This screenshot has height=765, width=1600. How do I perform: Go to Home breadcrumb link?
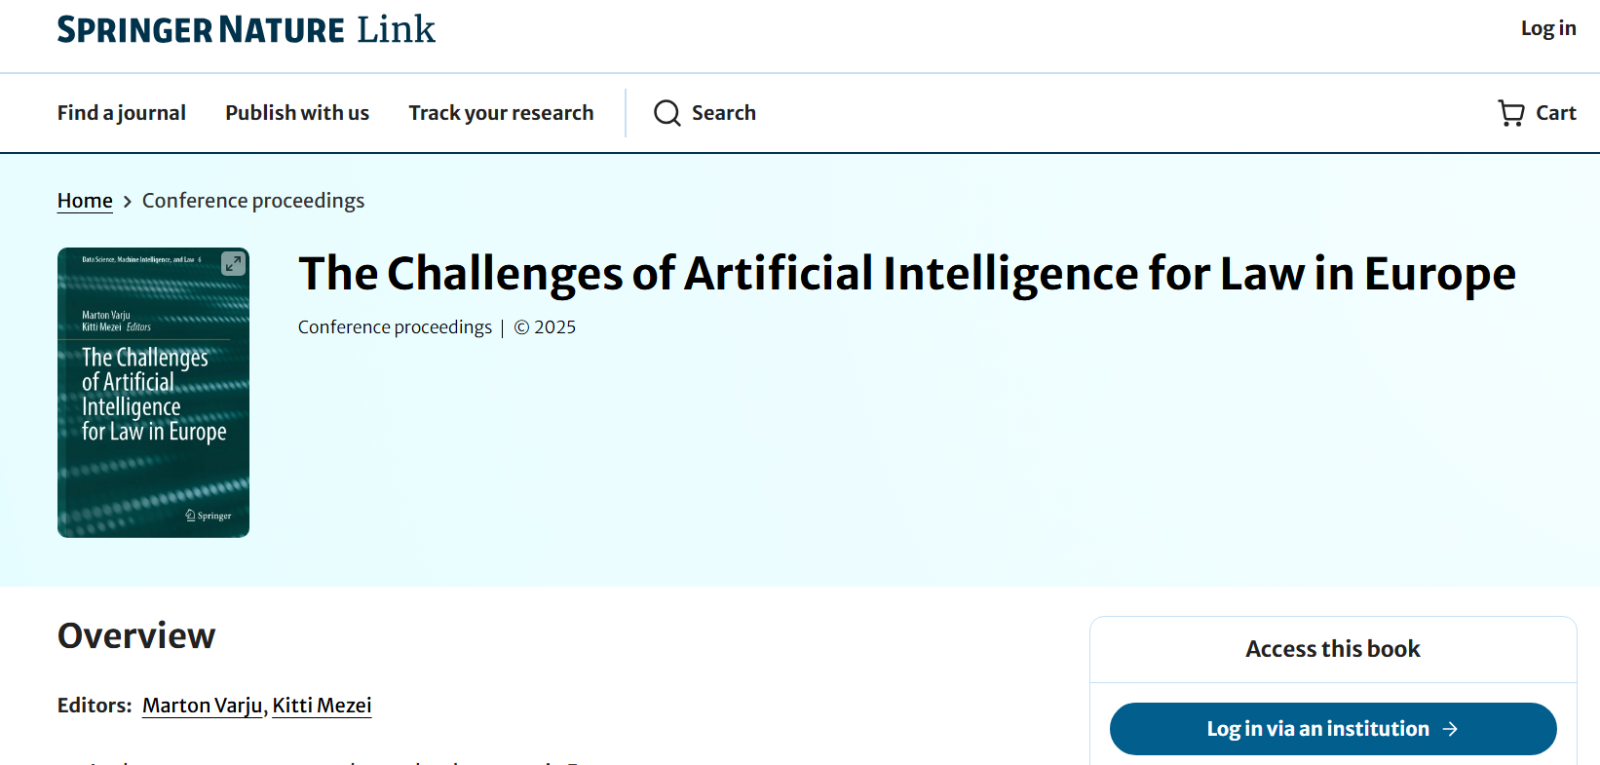point(85,201)
